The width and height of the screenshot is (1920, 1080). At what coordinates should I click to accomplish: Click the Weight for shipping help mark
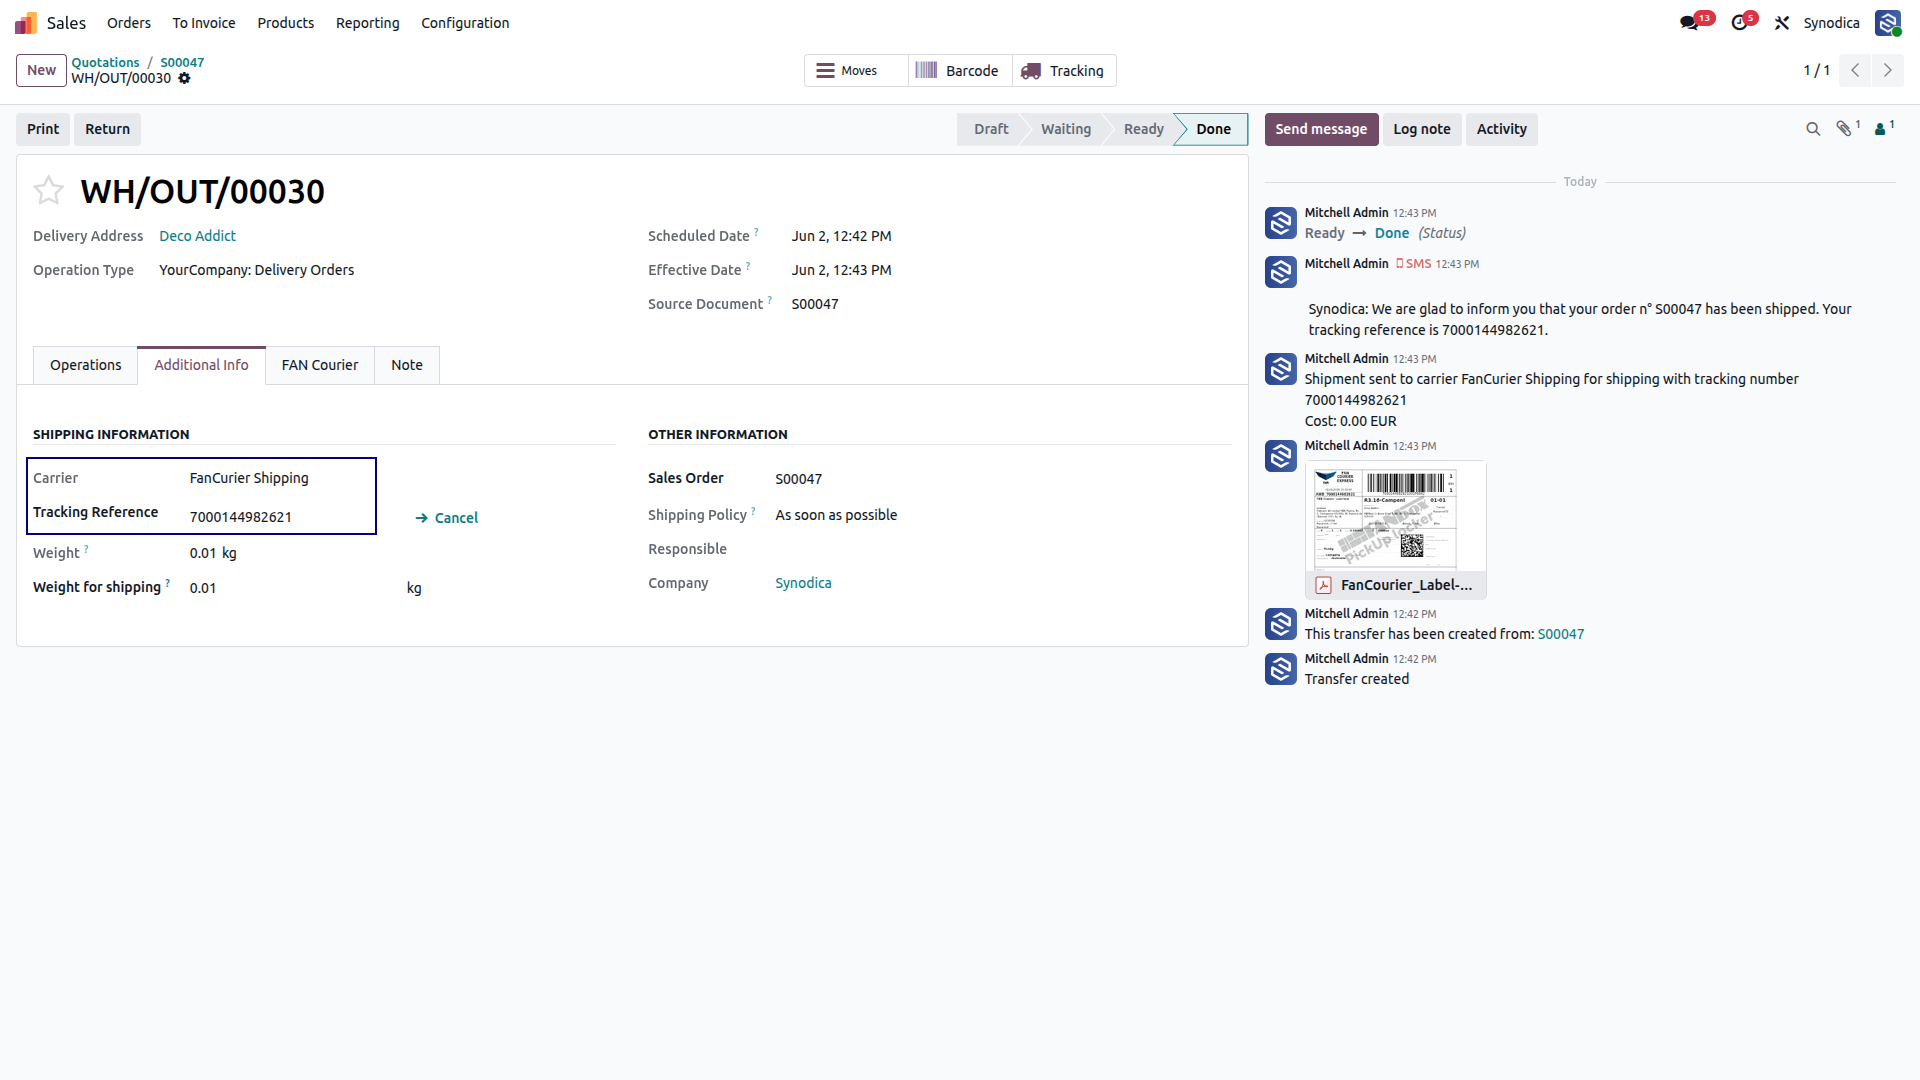pos(167,583)
